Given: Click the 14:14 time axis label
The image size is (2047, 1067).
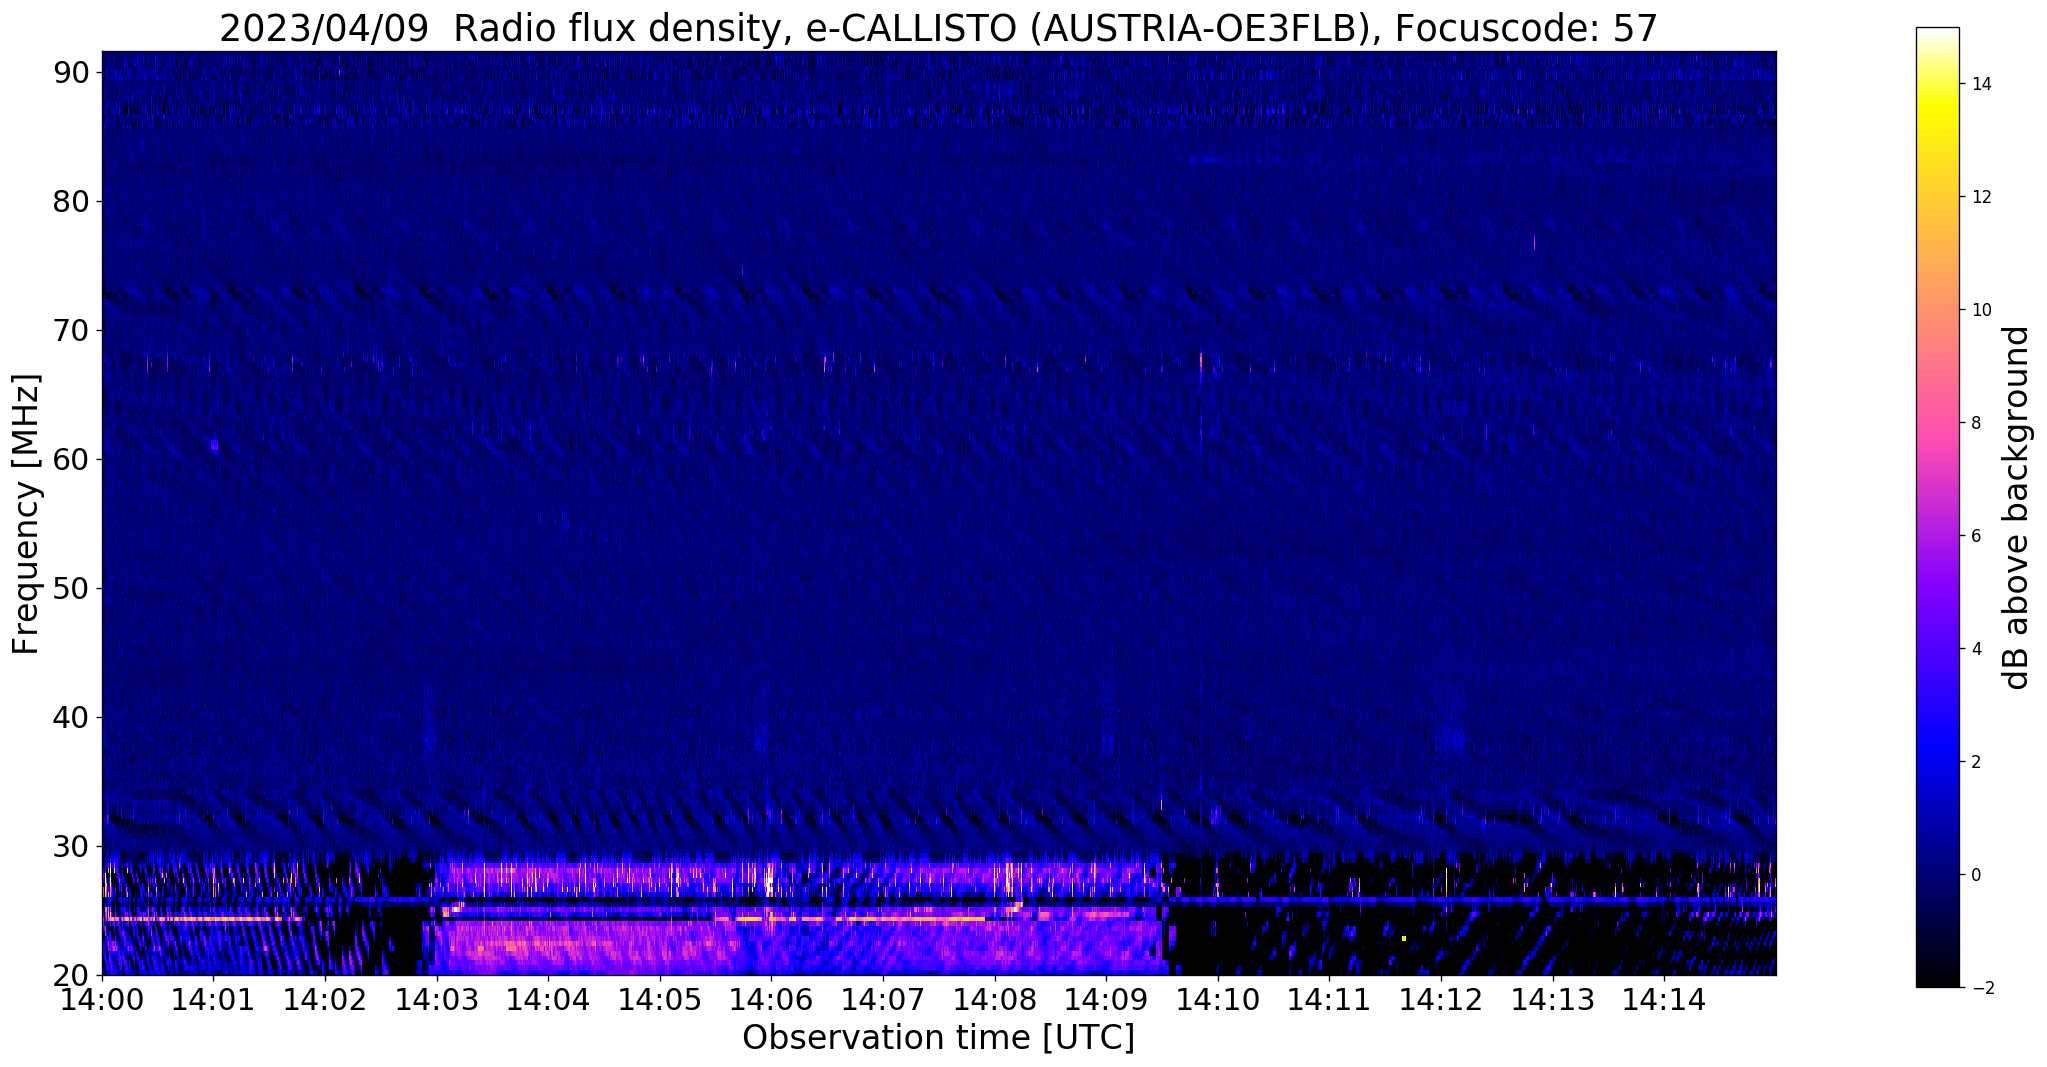Looking at the screenshot, I should click(1663, 999).
